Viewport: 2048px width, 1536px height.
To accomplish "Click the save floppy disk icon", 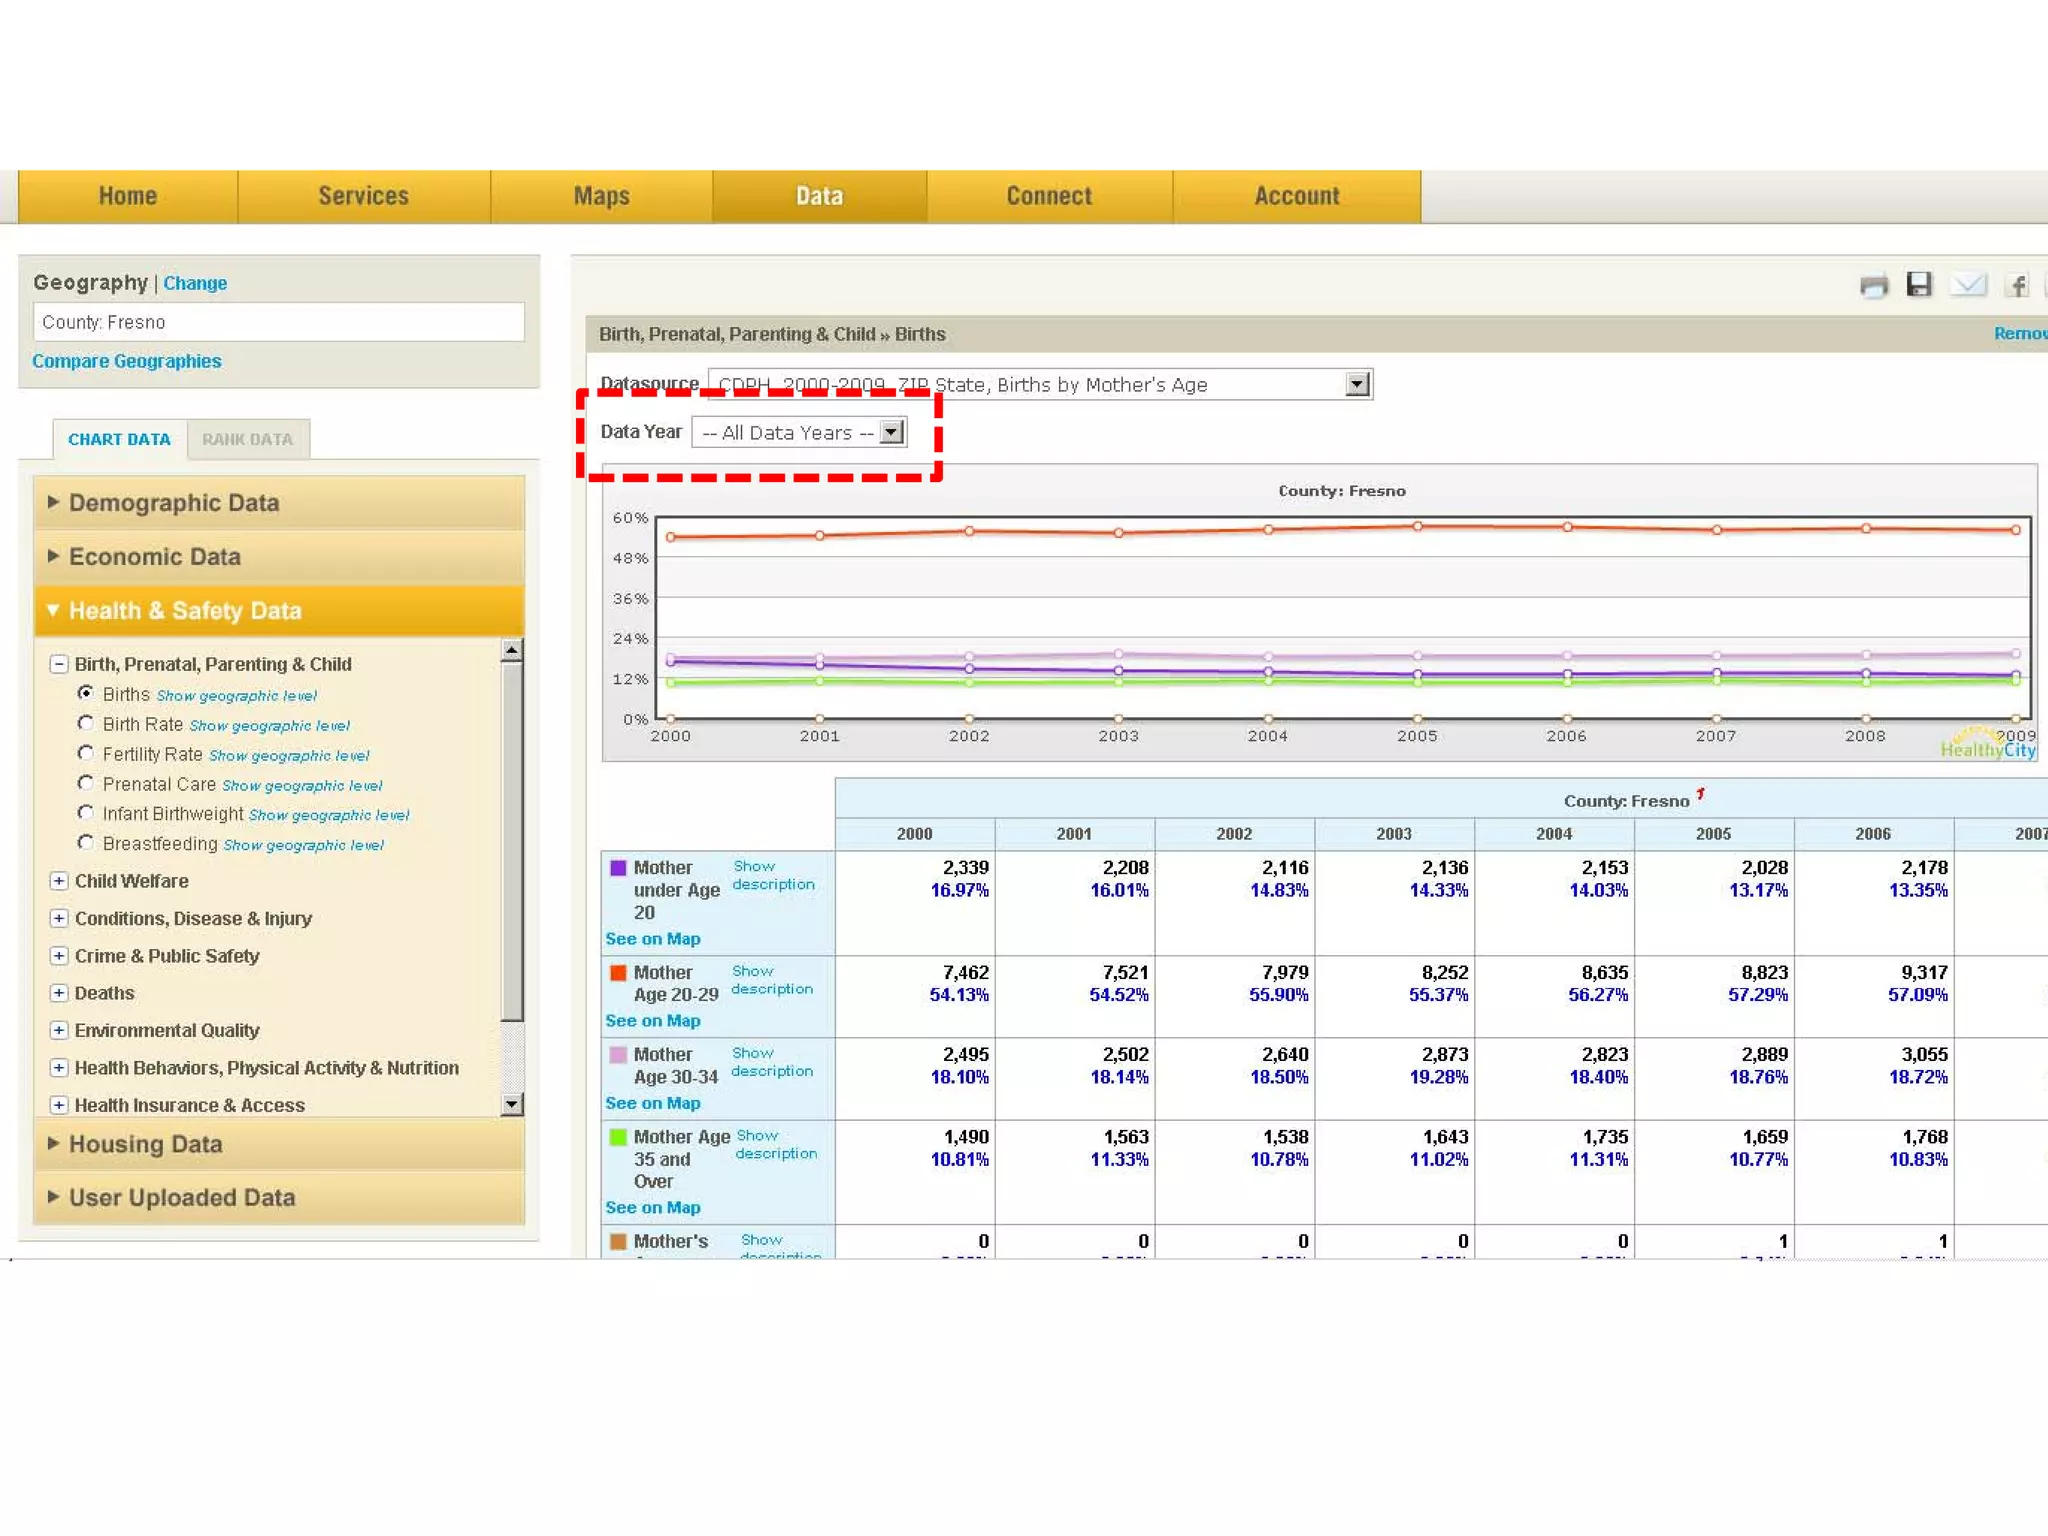I will point(1919,285).
